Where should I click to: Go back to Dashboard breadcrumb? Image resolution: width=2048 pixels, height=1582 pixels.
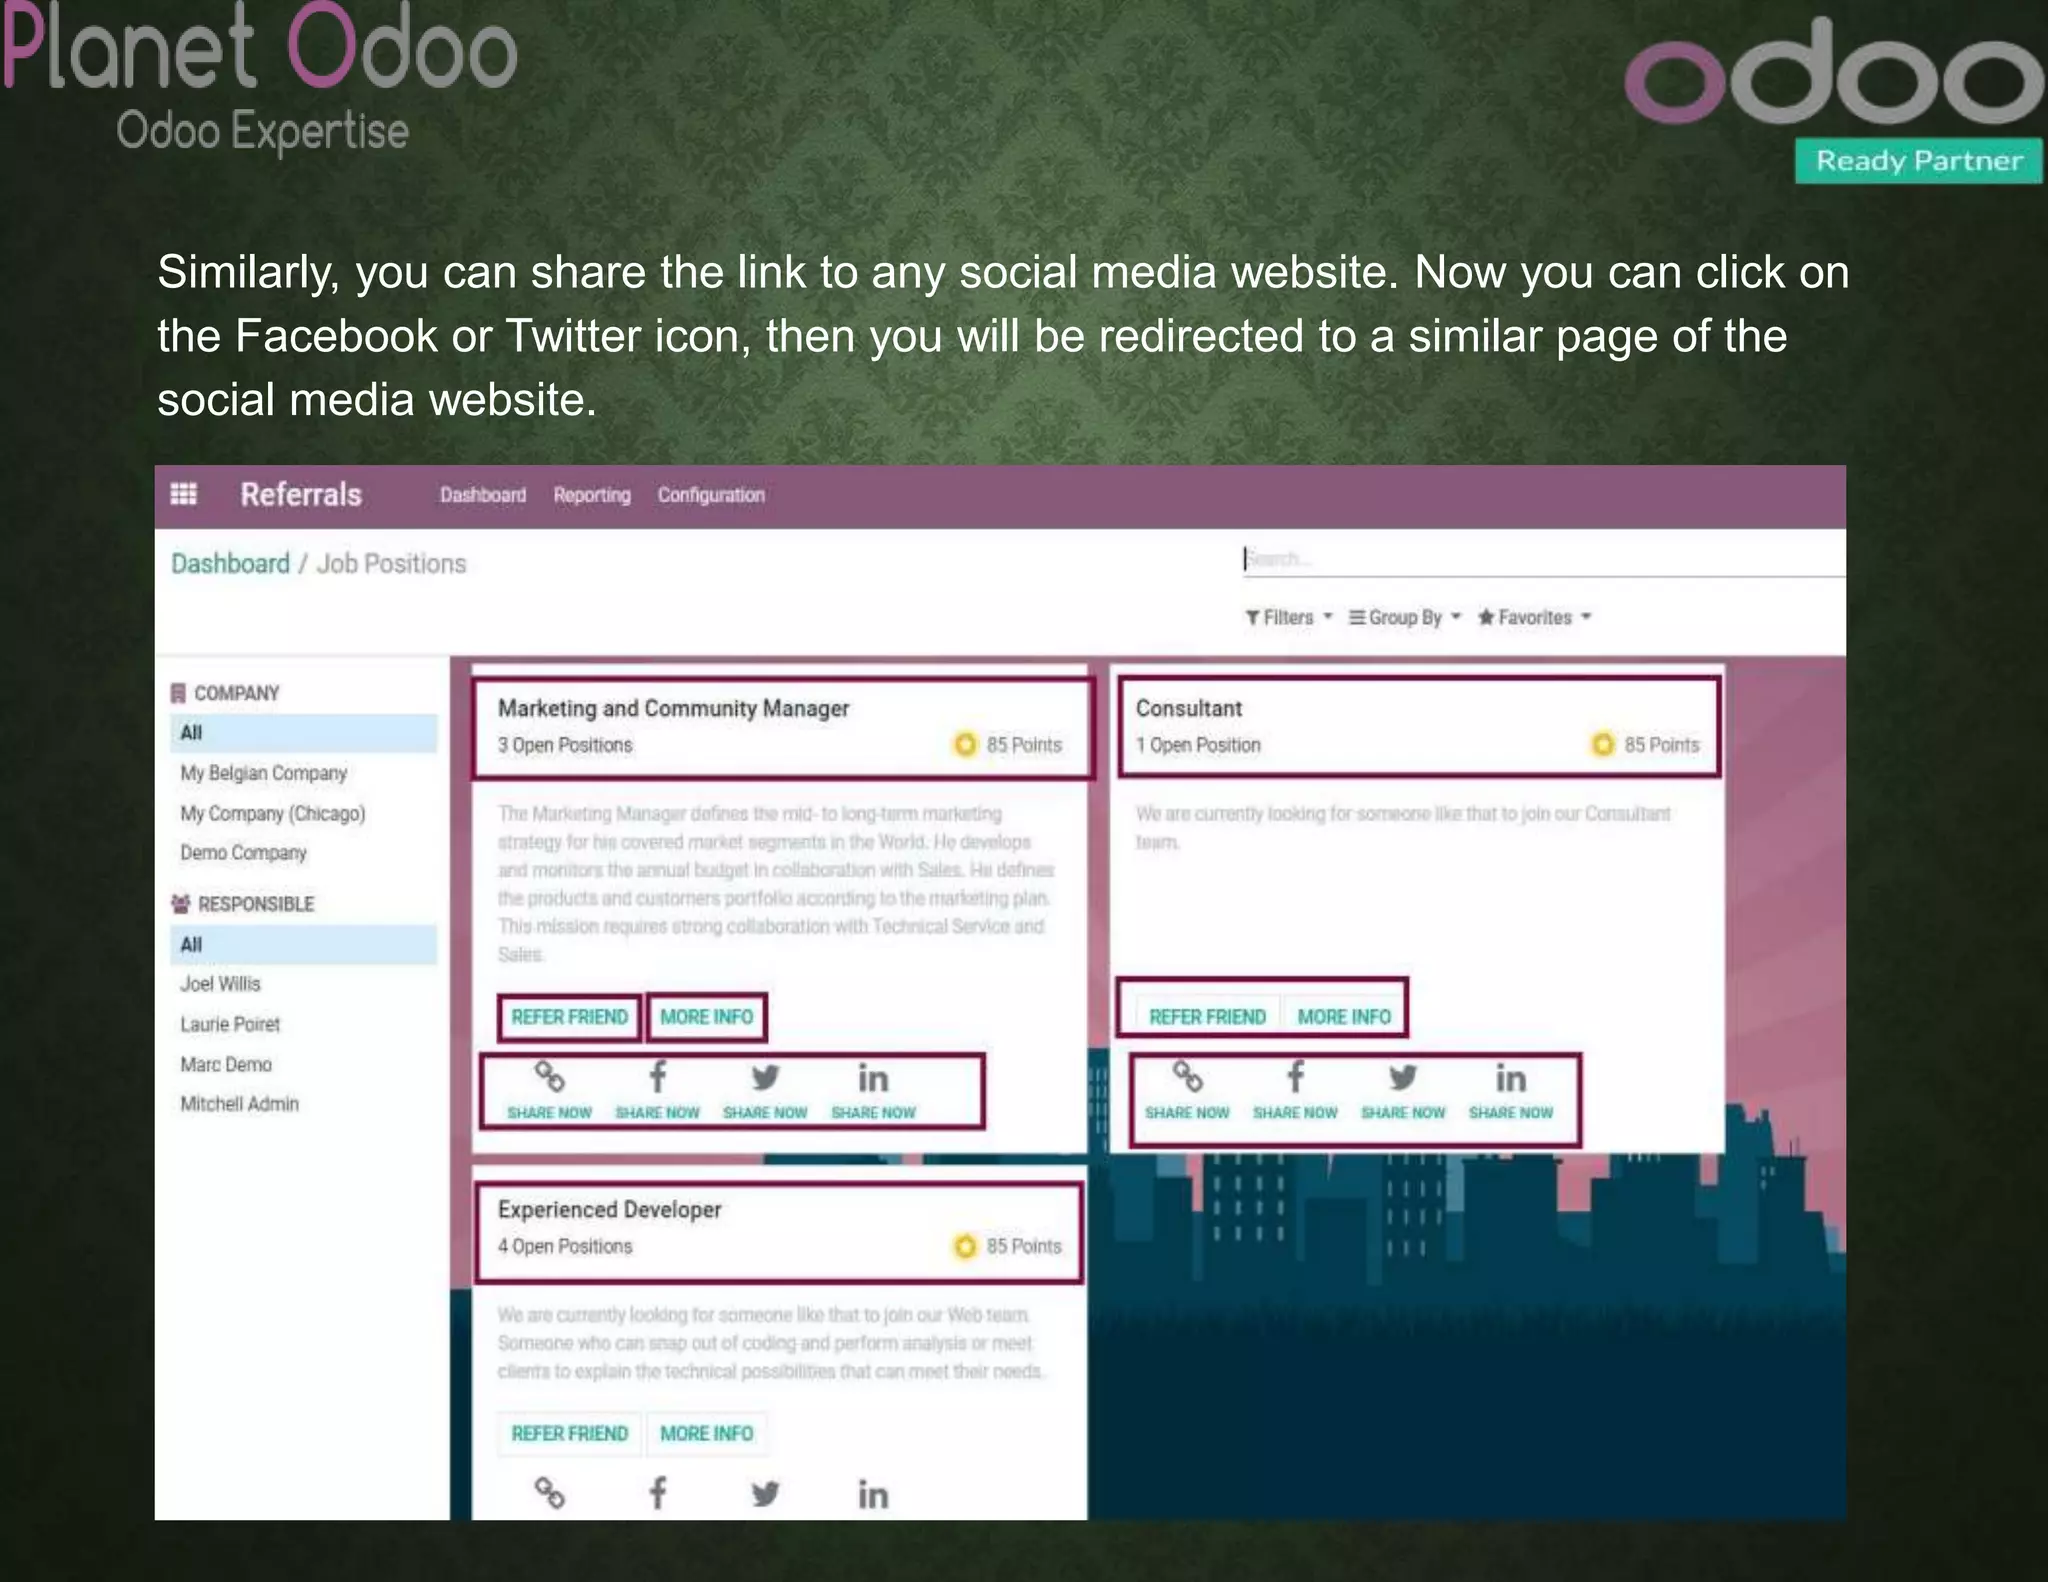(x=230, y=563)
